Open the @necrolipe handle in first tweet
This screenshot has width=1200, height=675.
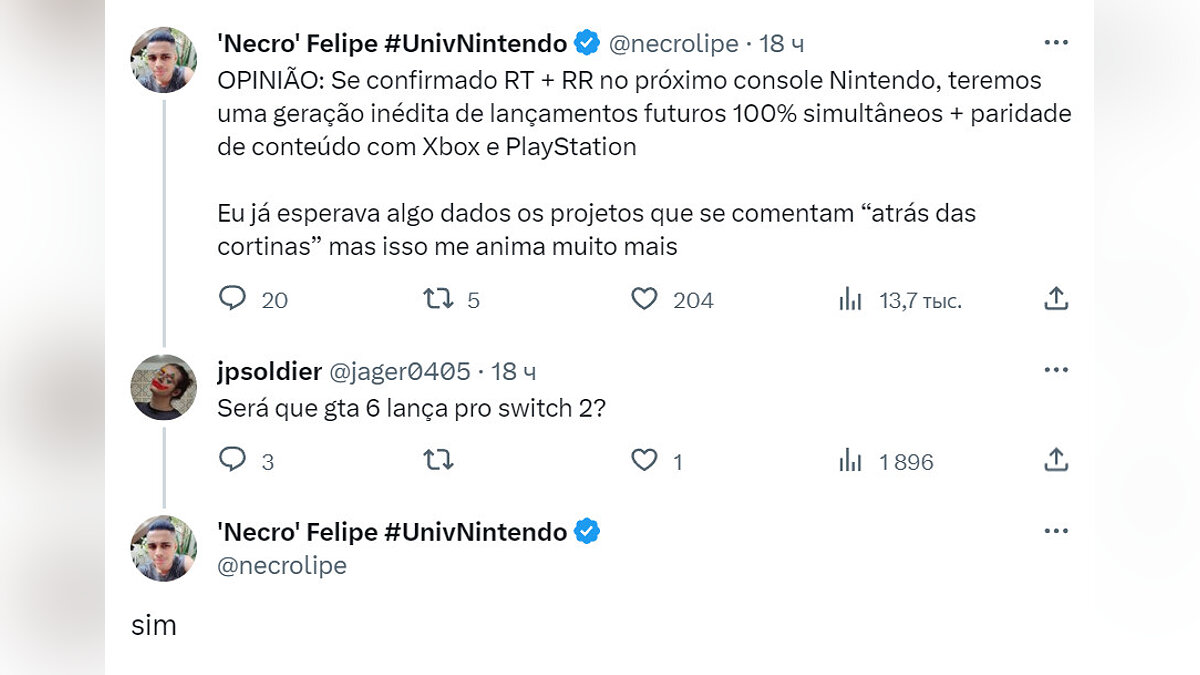[674, 43]
